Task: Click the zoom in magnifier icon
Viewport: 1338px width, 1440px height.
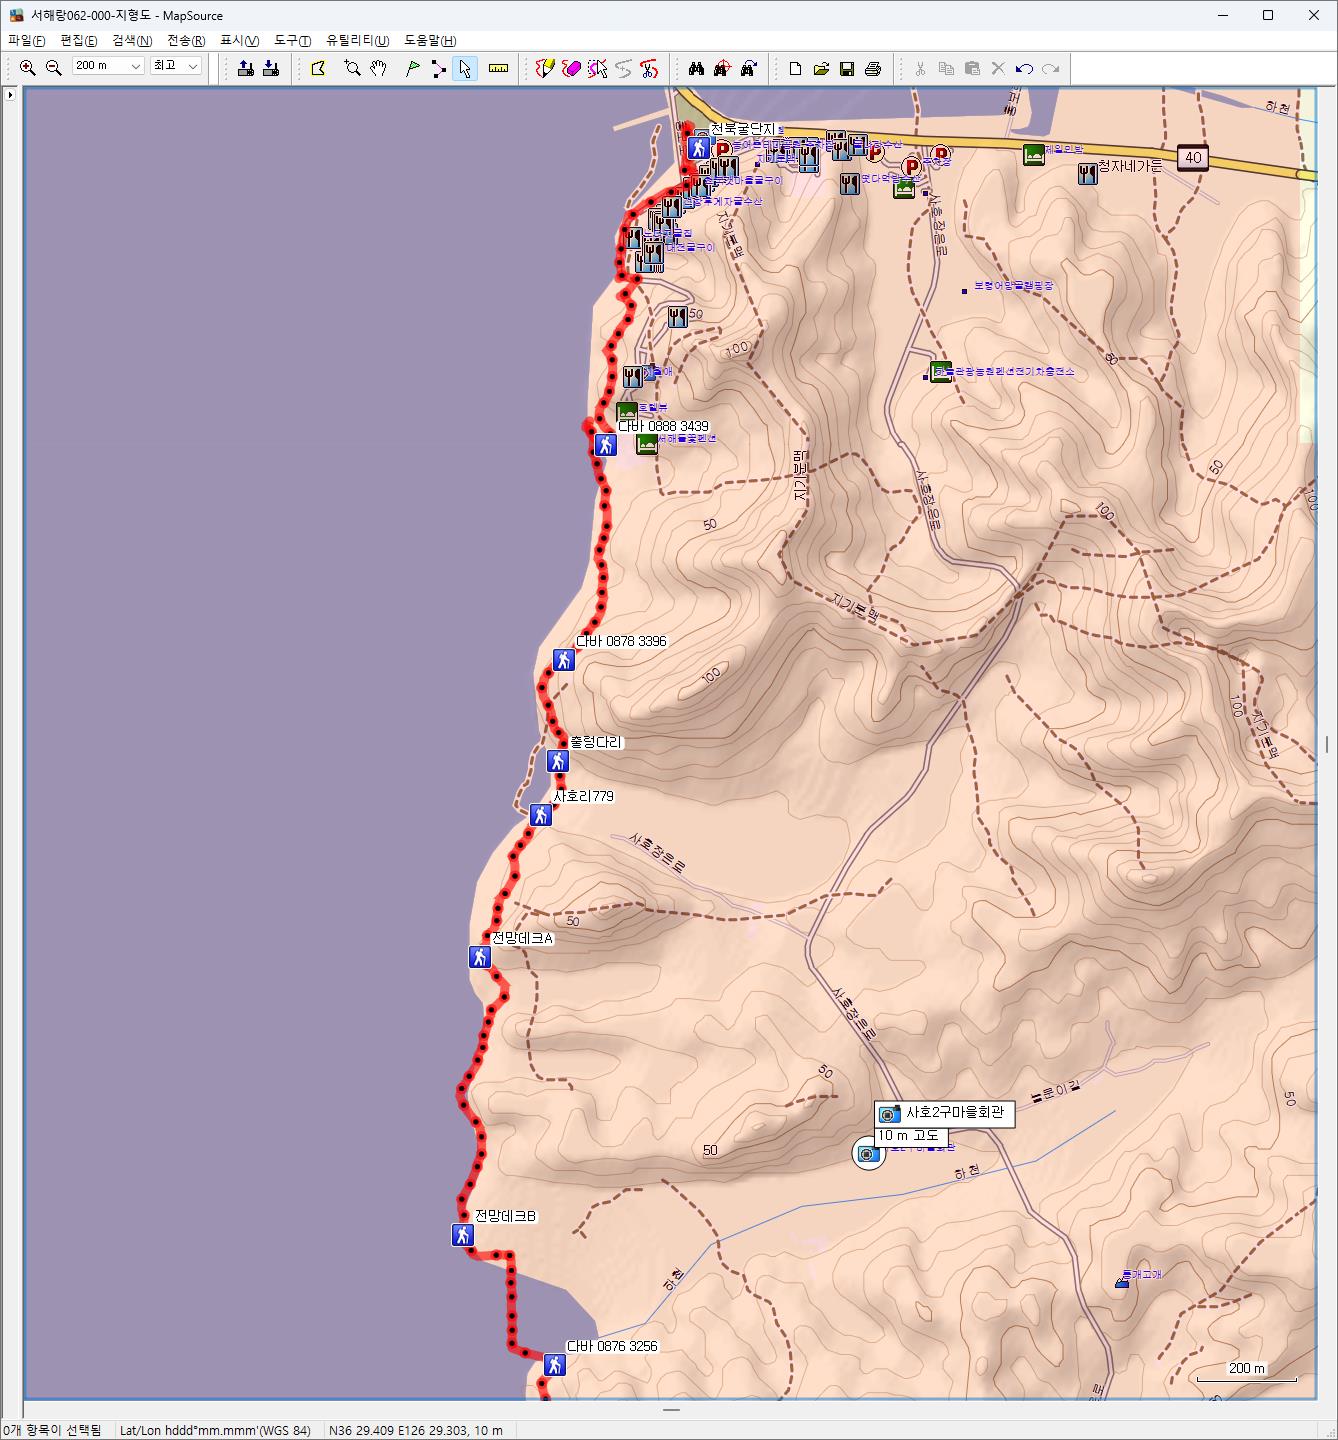Action: point(28,68)
